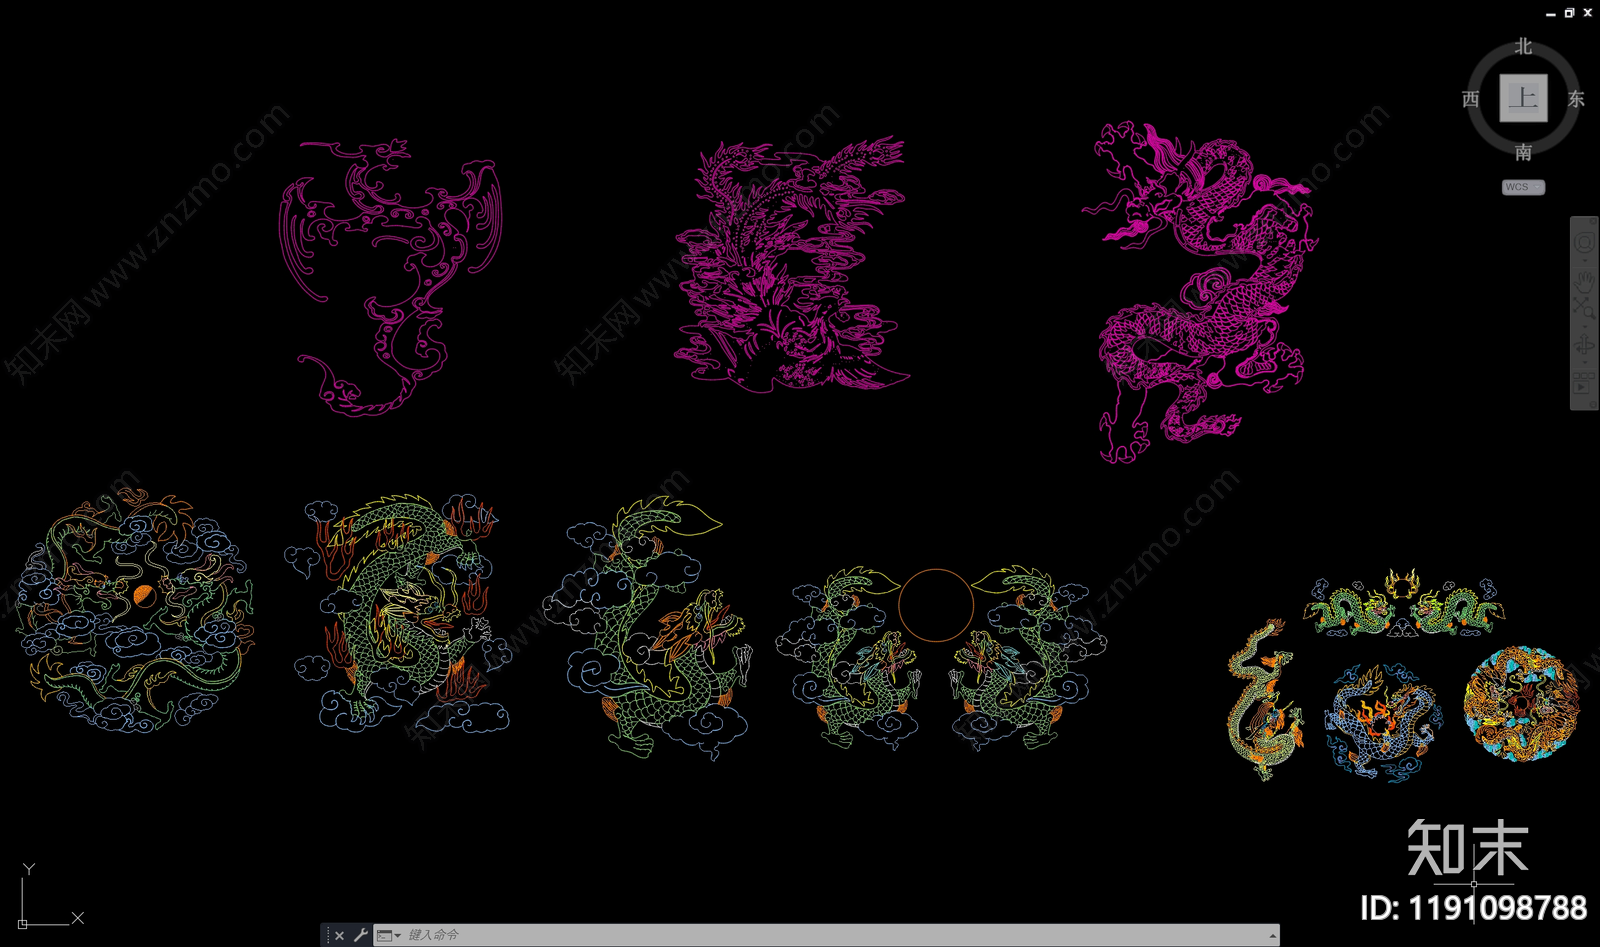Screen dimensions: 1600x947
Task: Switch view to west 西 on compass
Action: [1470, 99]
